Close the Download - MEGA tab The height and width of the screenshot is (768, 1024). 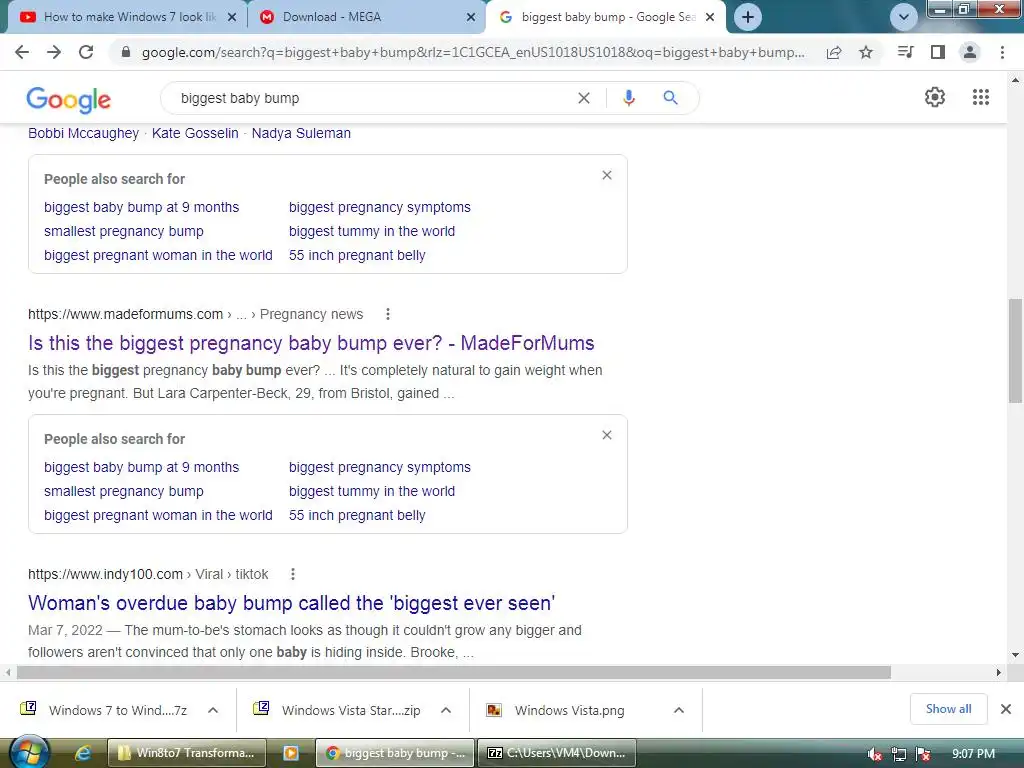471,18
